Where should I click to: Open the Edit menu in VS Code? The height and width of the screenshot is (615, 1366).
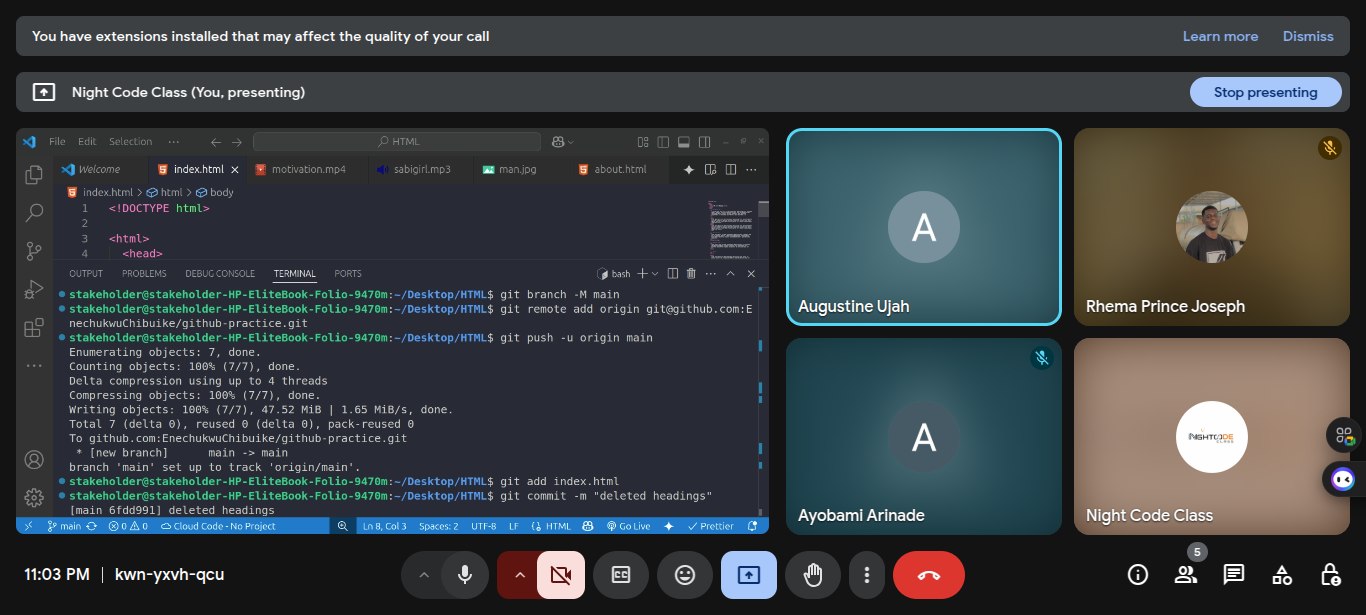[x=87, y=142]
